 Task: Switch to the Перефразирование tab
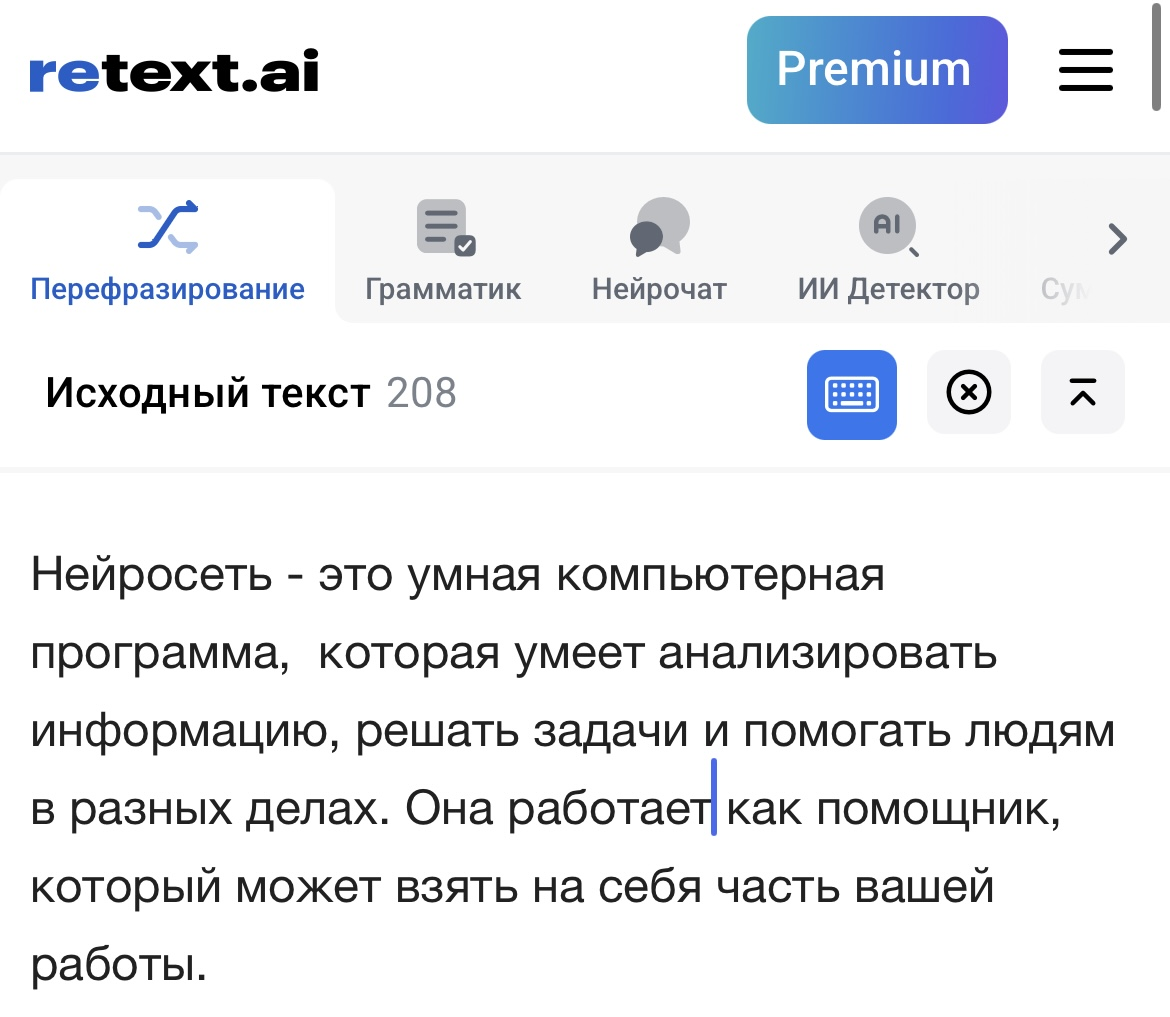point(167,290)
